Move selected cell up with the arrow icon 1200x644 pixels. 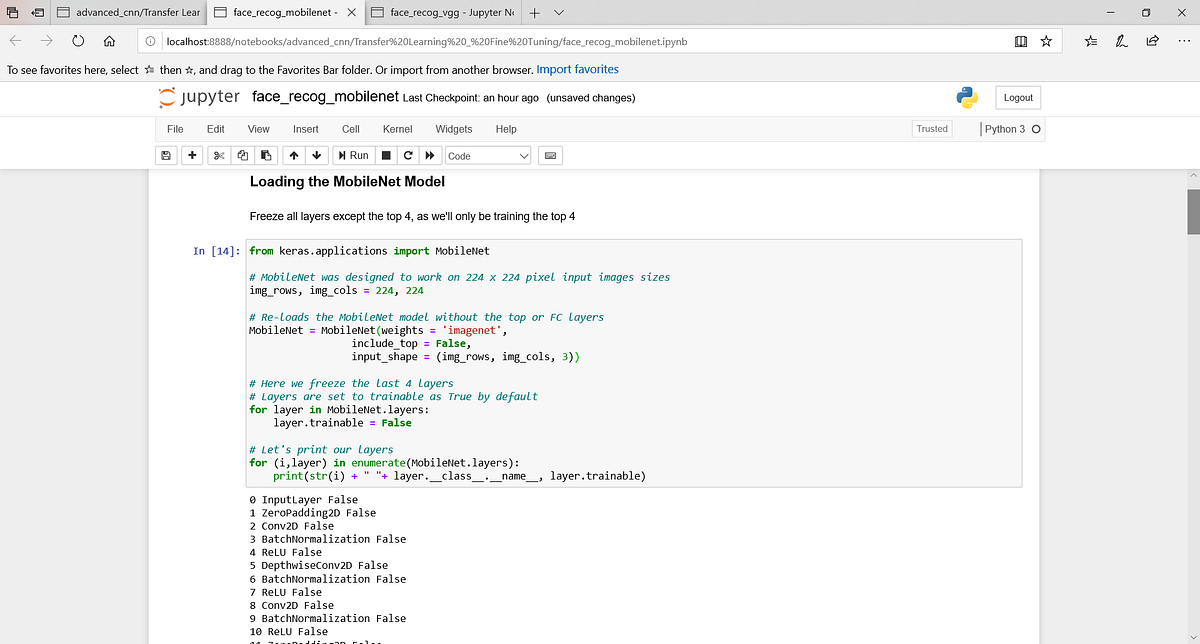(293, 155)
